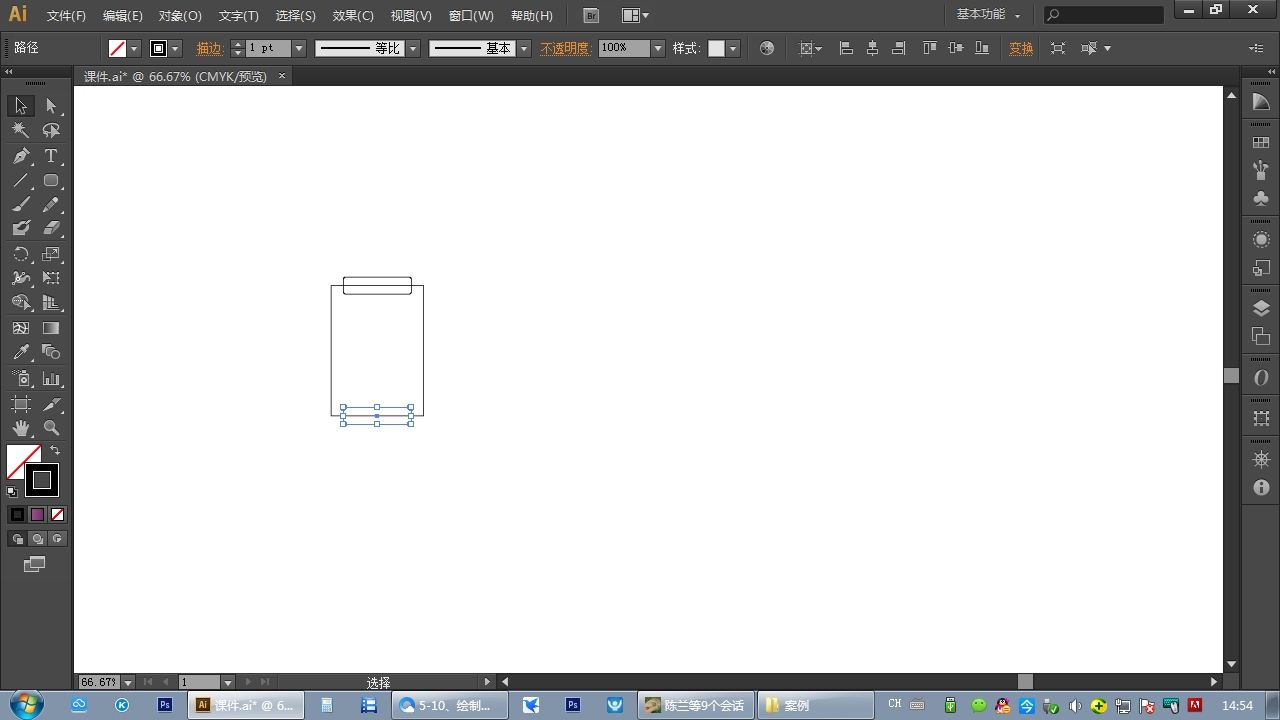1280x720 pixels.
Task: Set paint mode to Color
Action: [17, 514]
